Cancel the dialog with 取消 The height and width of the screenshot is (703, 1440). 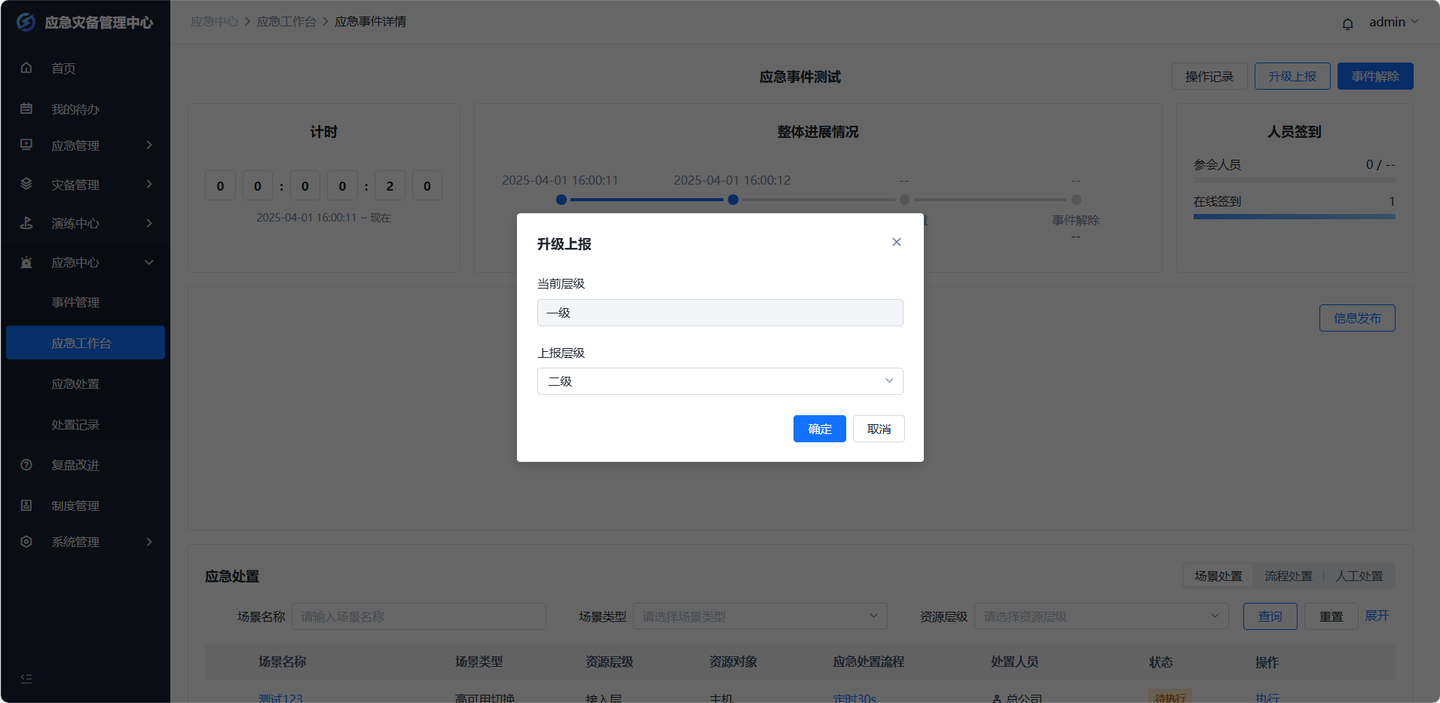(879, 429)
